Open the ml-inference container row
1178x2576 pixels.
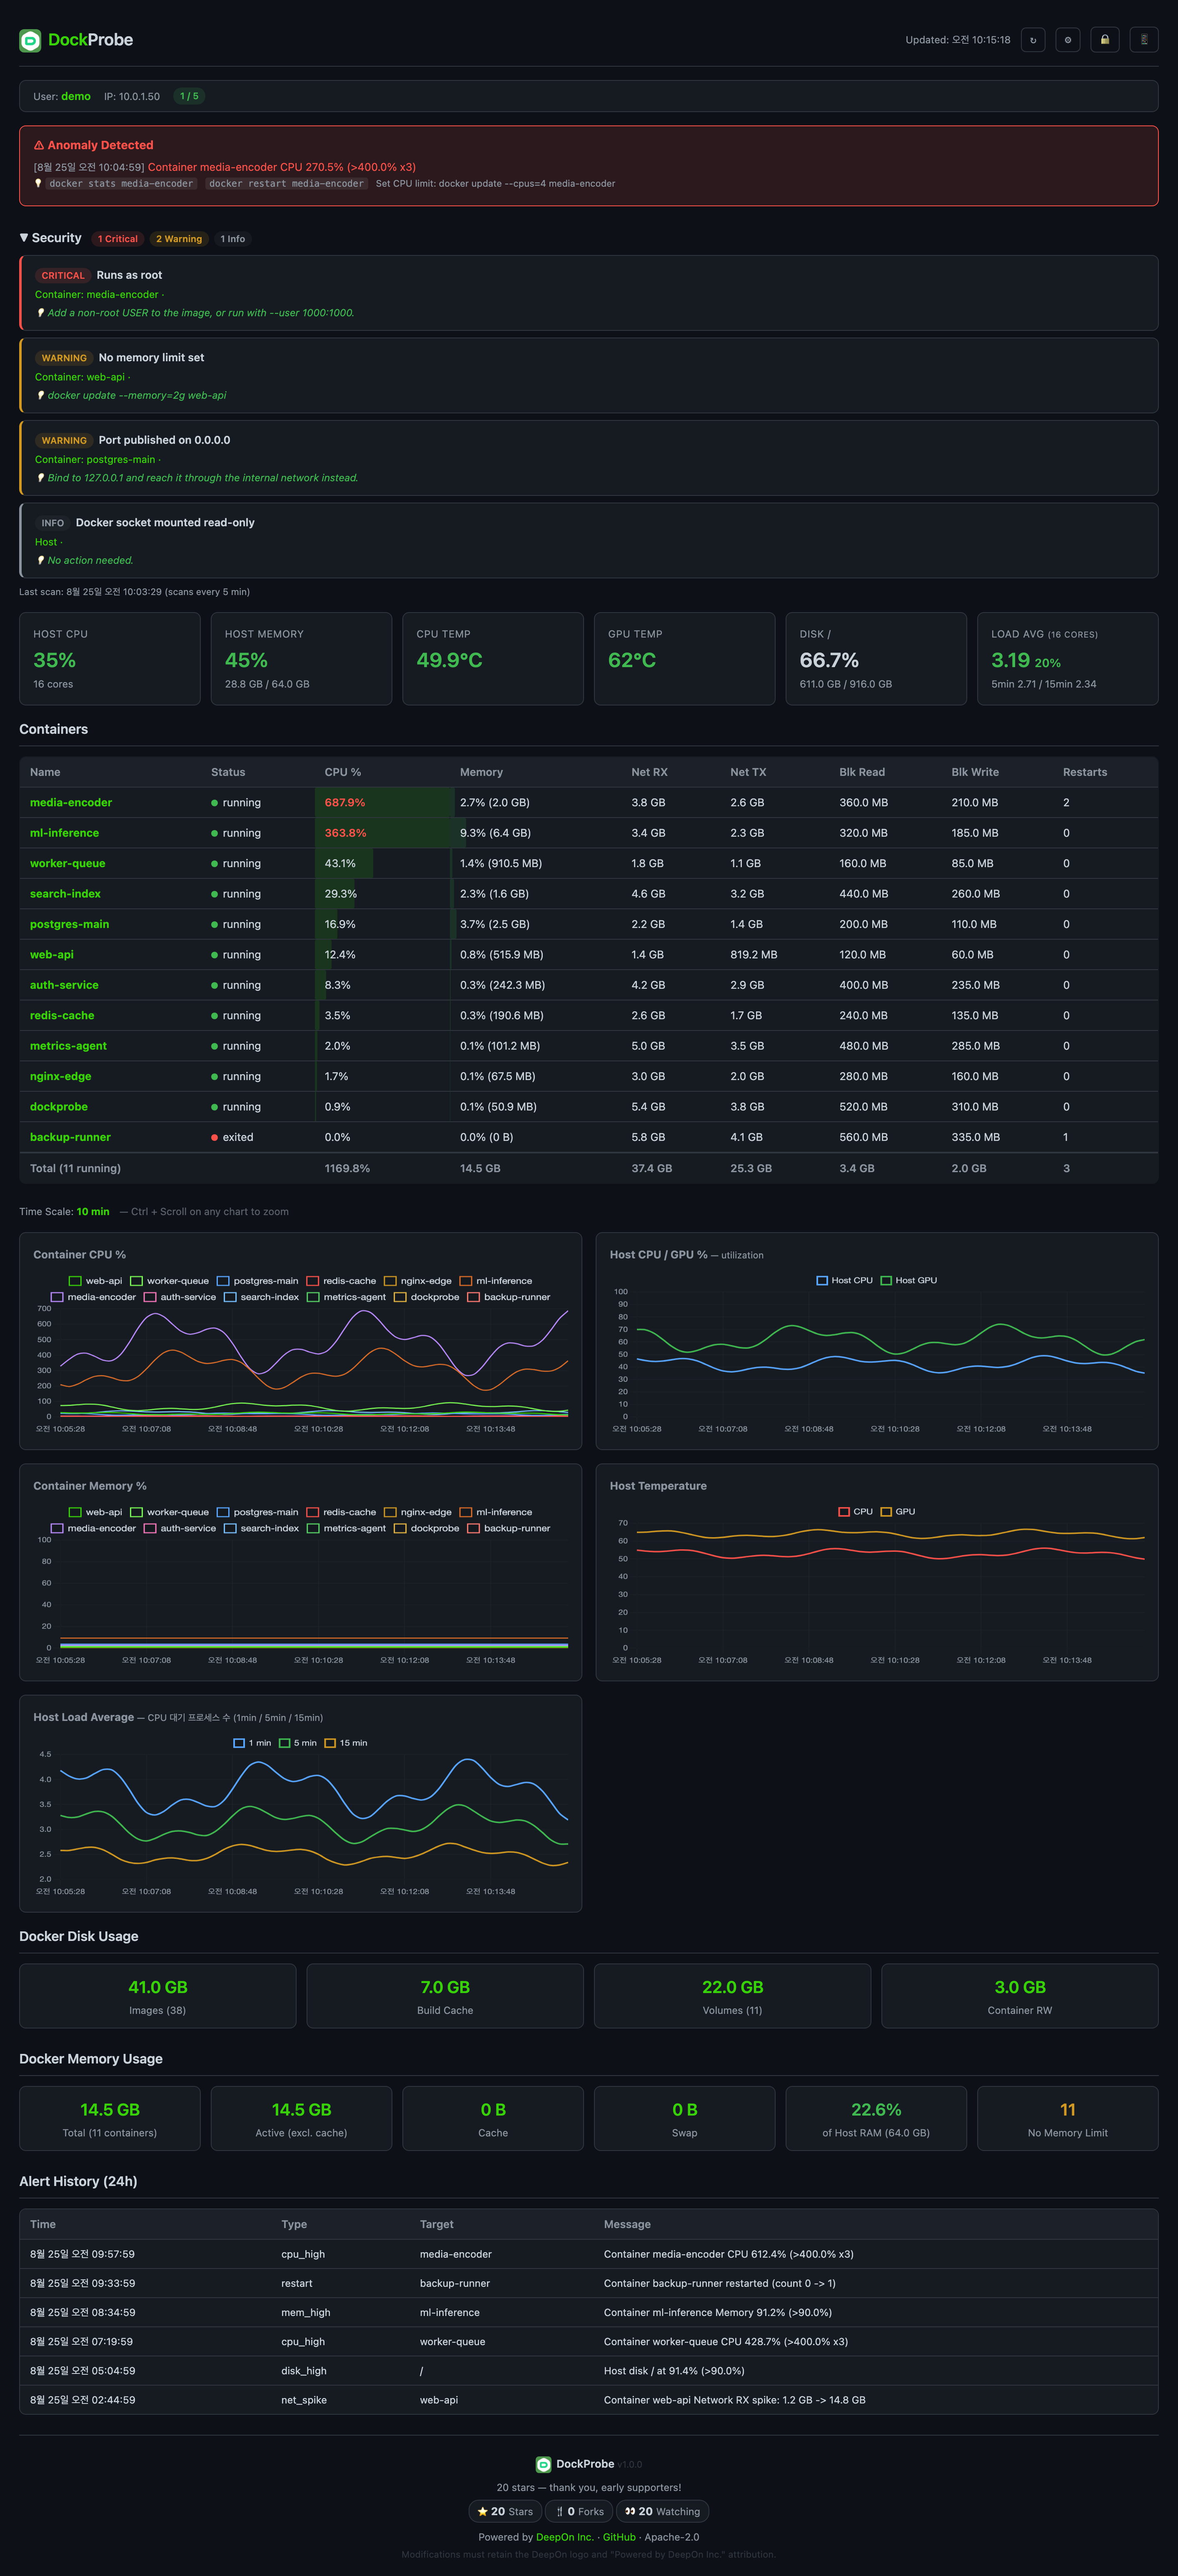click(588, 833)
